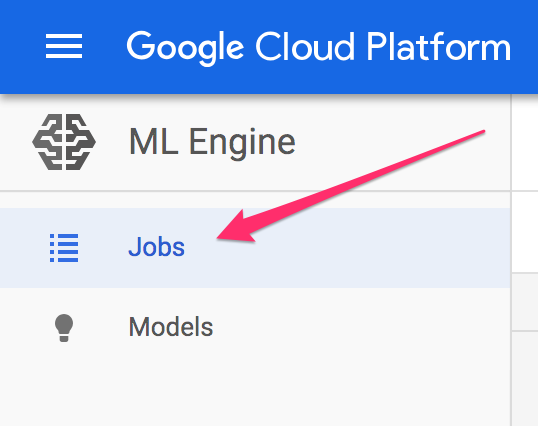The image size is (538, 426).
Task: Click the word Platform in header
Action: click(439, 46)
